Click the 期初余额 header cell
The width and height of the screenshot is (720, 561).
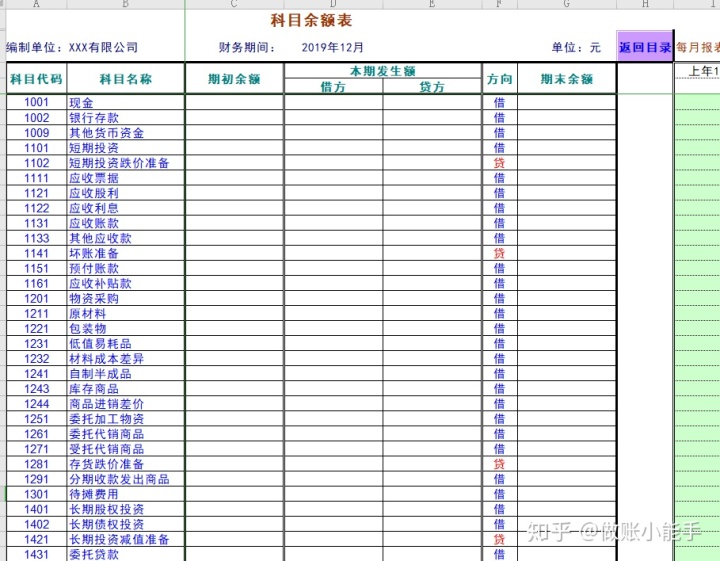tap(234, 79)
